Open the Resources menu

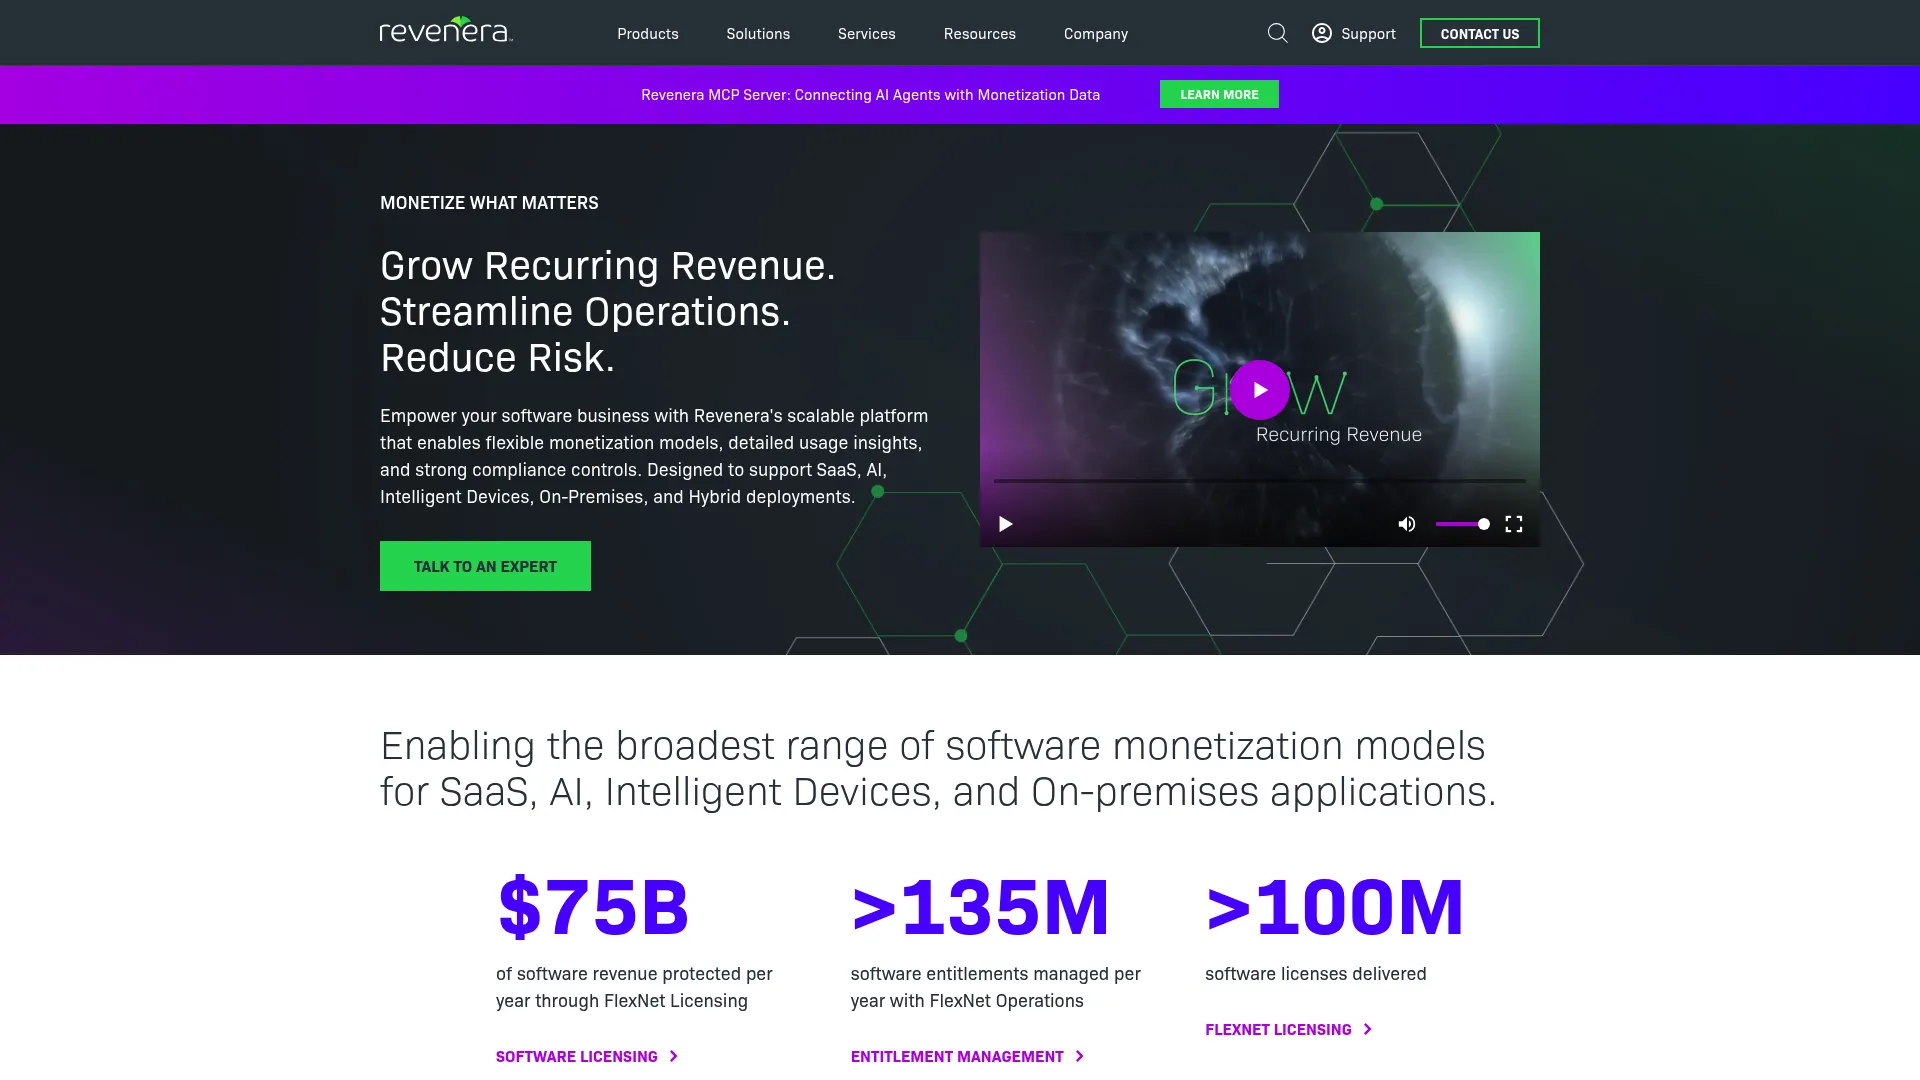980,33
